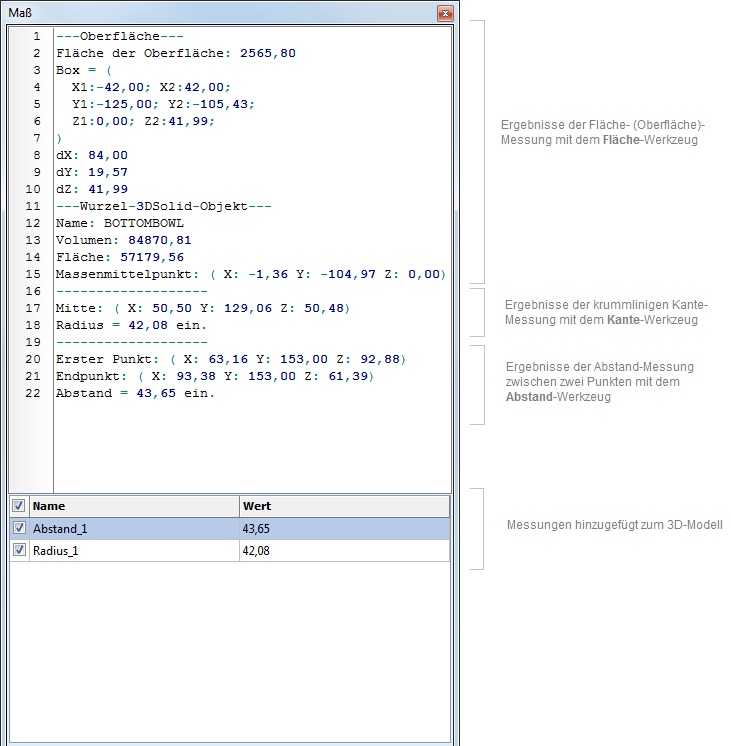
Task: Click the Volumen: 84870,81 line
Action: pos(124,240)
